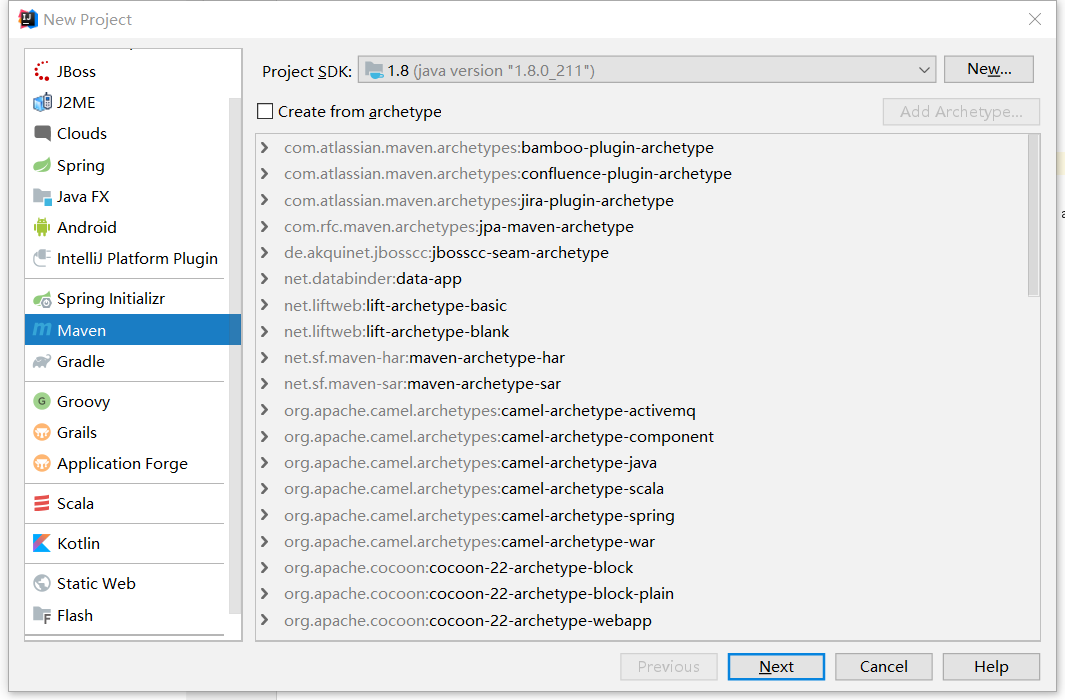Click the J2ME project type icon
The height and width of the screenshot is (700, 1065).
[42, 103]
